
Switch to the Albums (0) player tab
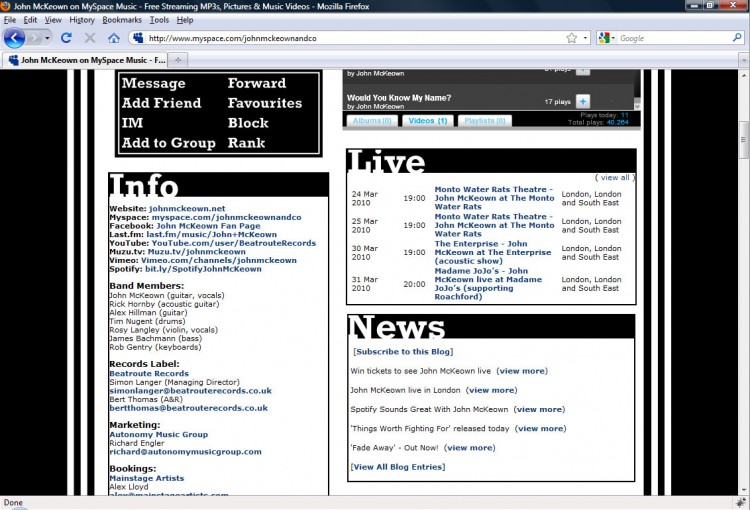click(372, 121)
